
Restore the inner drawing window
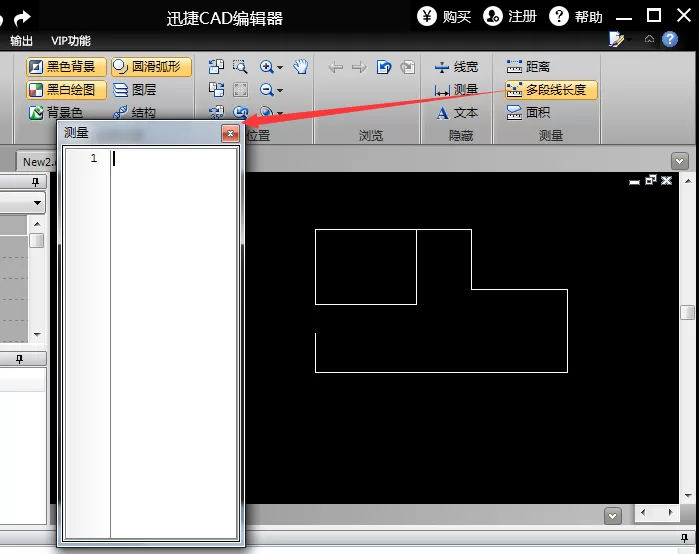point(651,180)
